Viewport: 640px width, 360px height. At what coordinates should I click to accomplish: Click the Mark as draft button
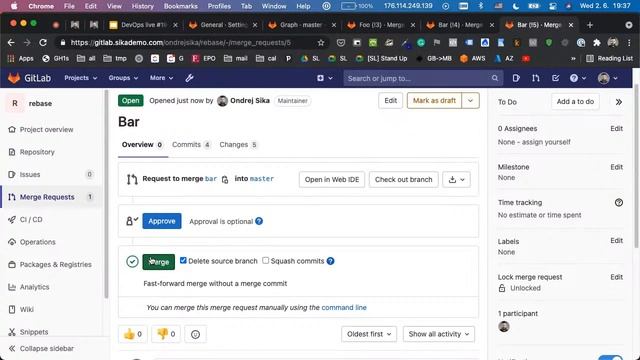434,101
